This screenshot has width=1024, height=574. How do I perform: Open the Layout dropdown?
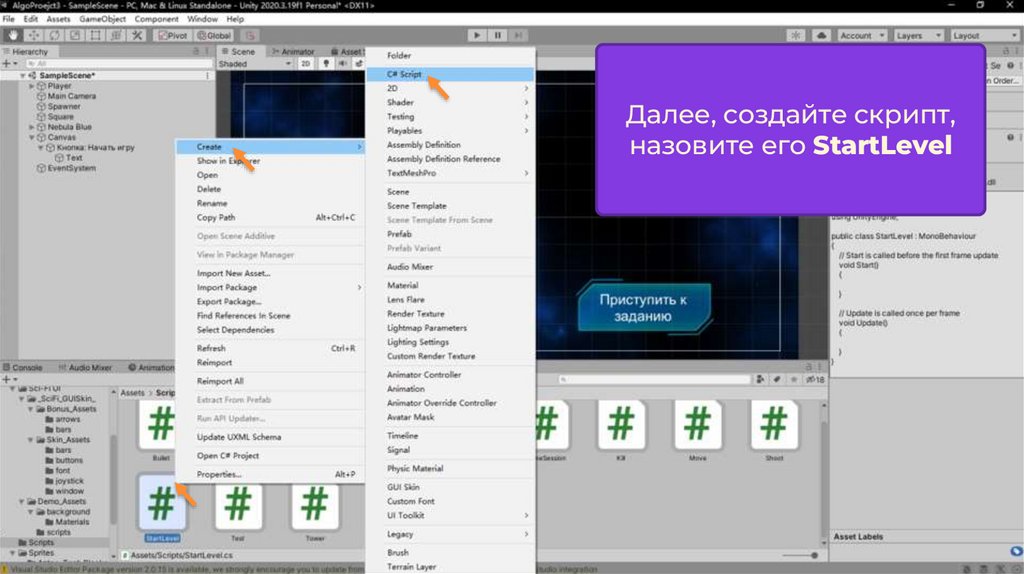coord(985,35)
